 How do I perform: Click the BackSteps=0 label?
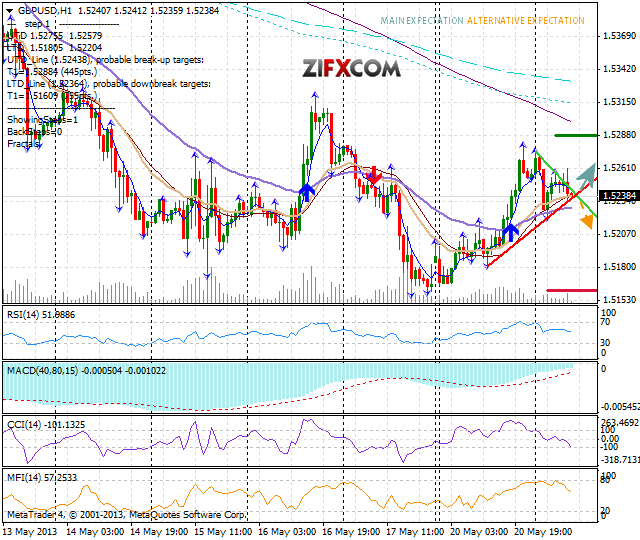[x=35, y=132]
